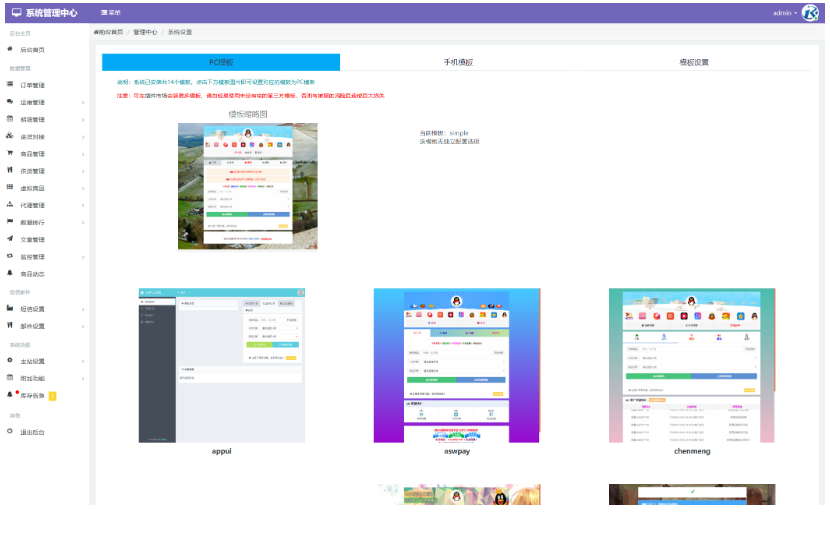Click the user avatar in top-right corner
This screenshot has width=830, height=536.
click(810, 13)
